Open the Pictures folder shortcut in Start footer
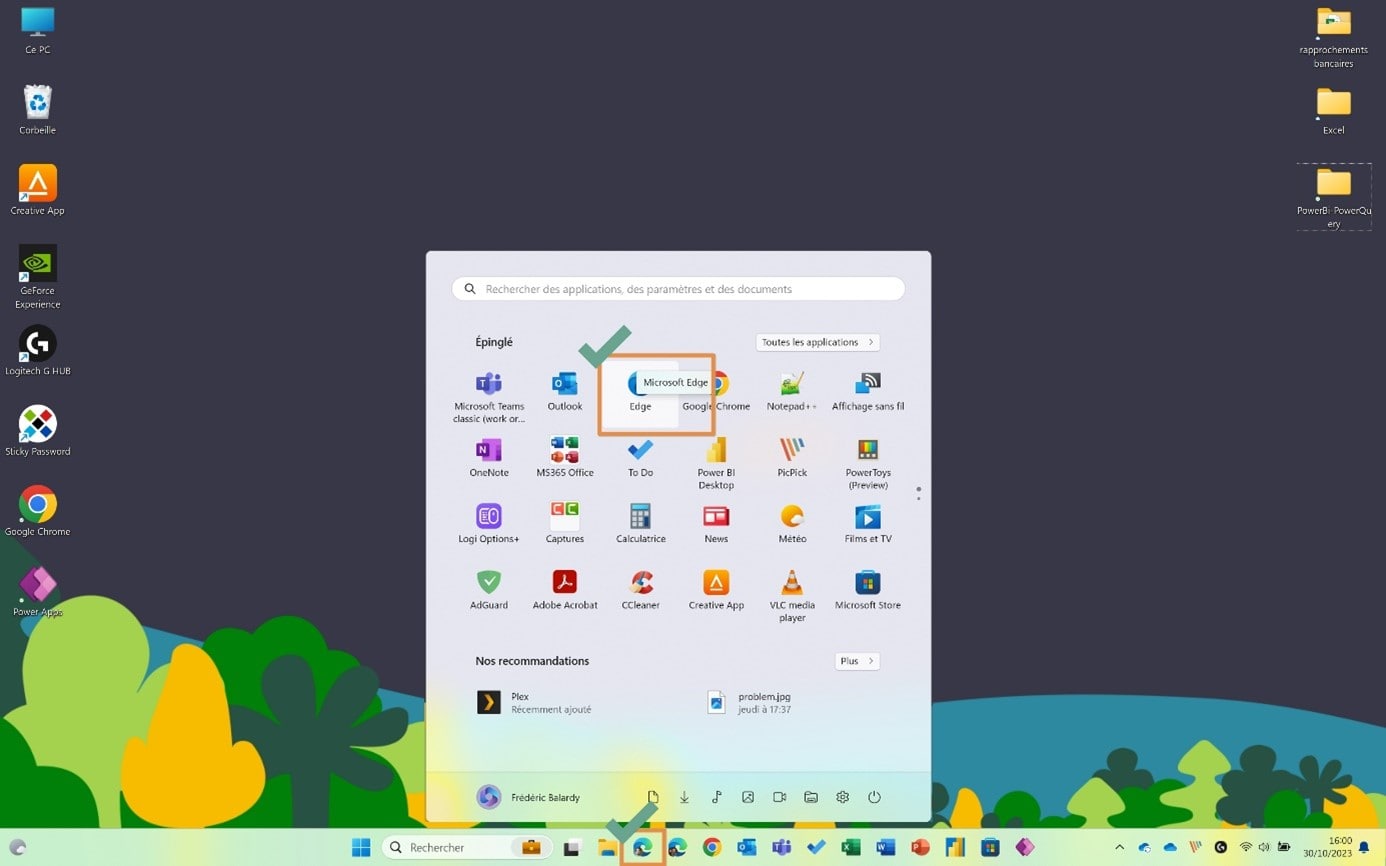The height and width of the screenshot is (866, 1386). point(748,797)
